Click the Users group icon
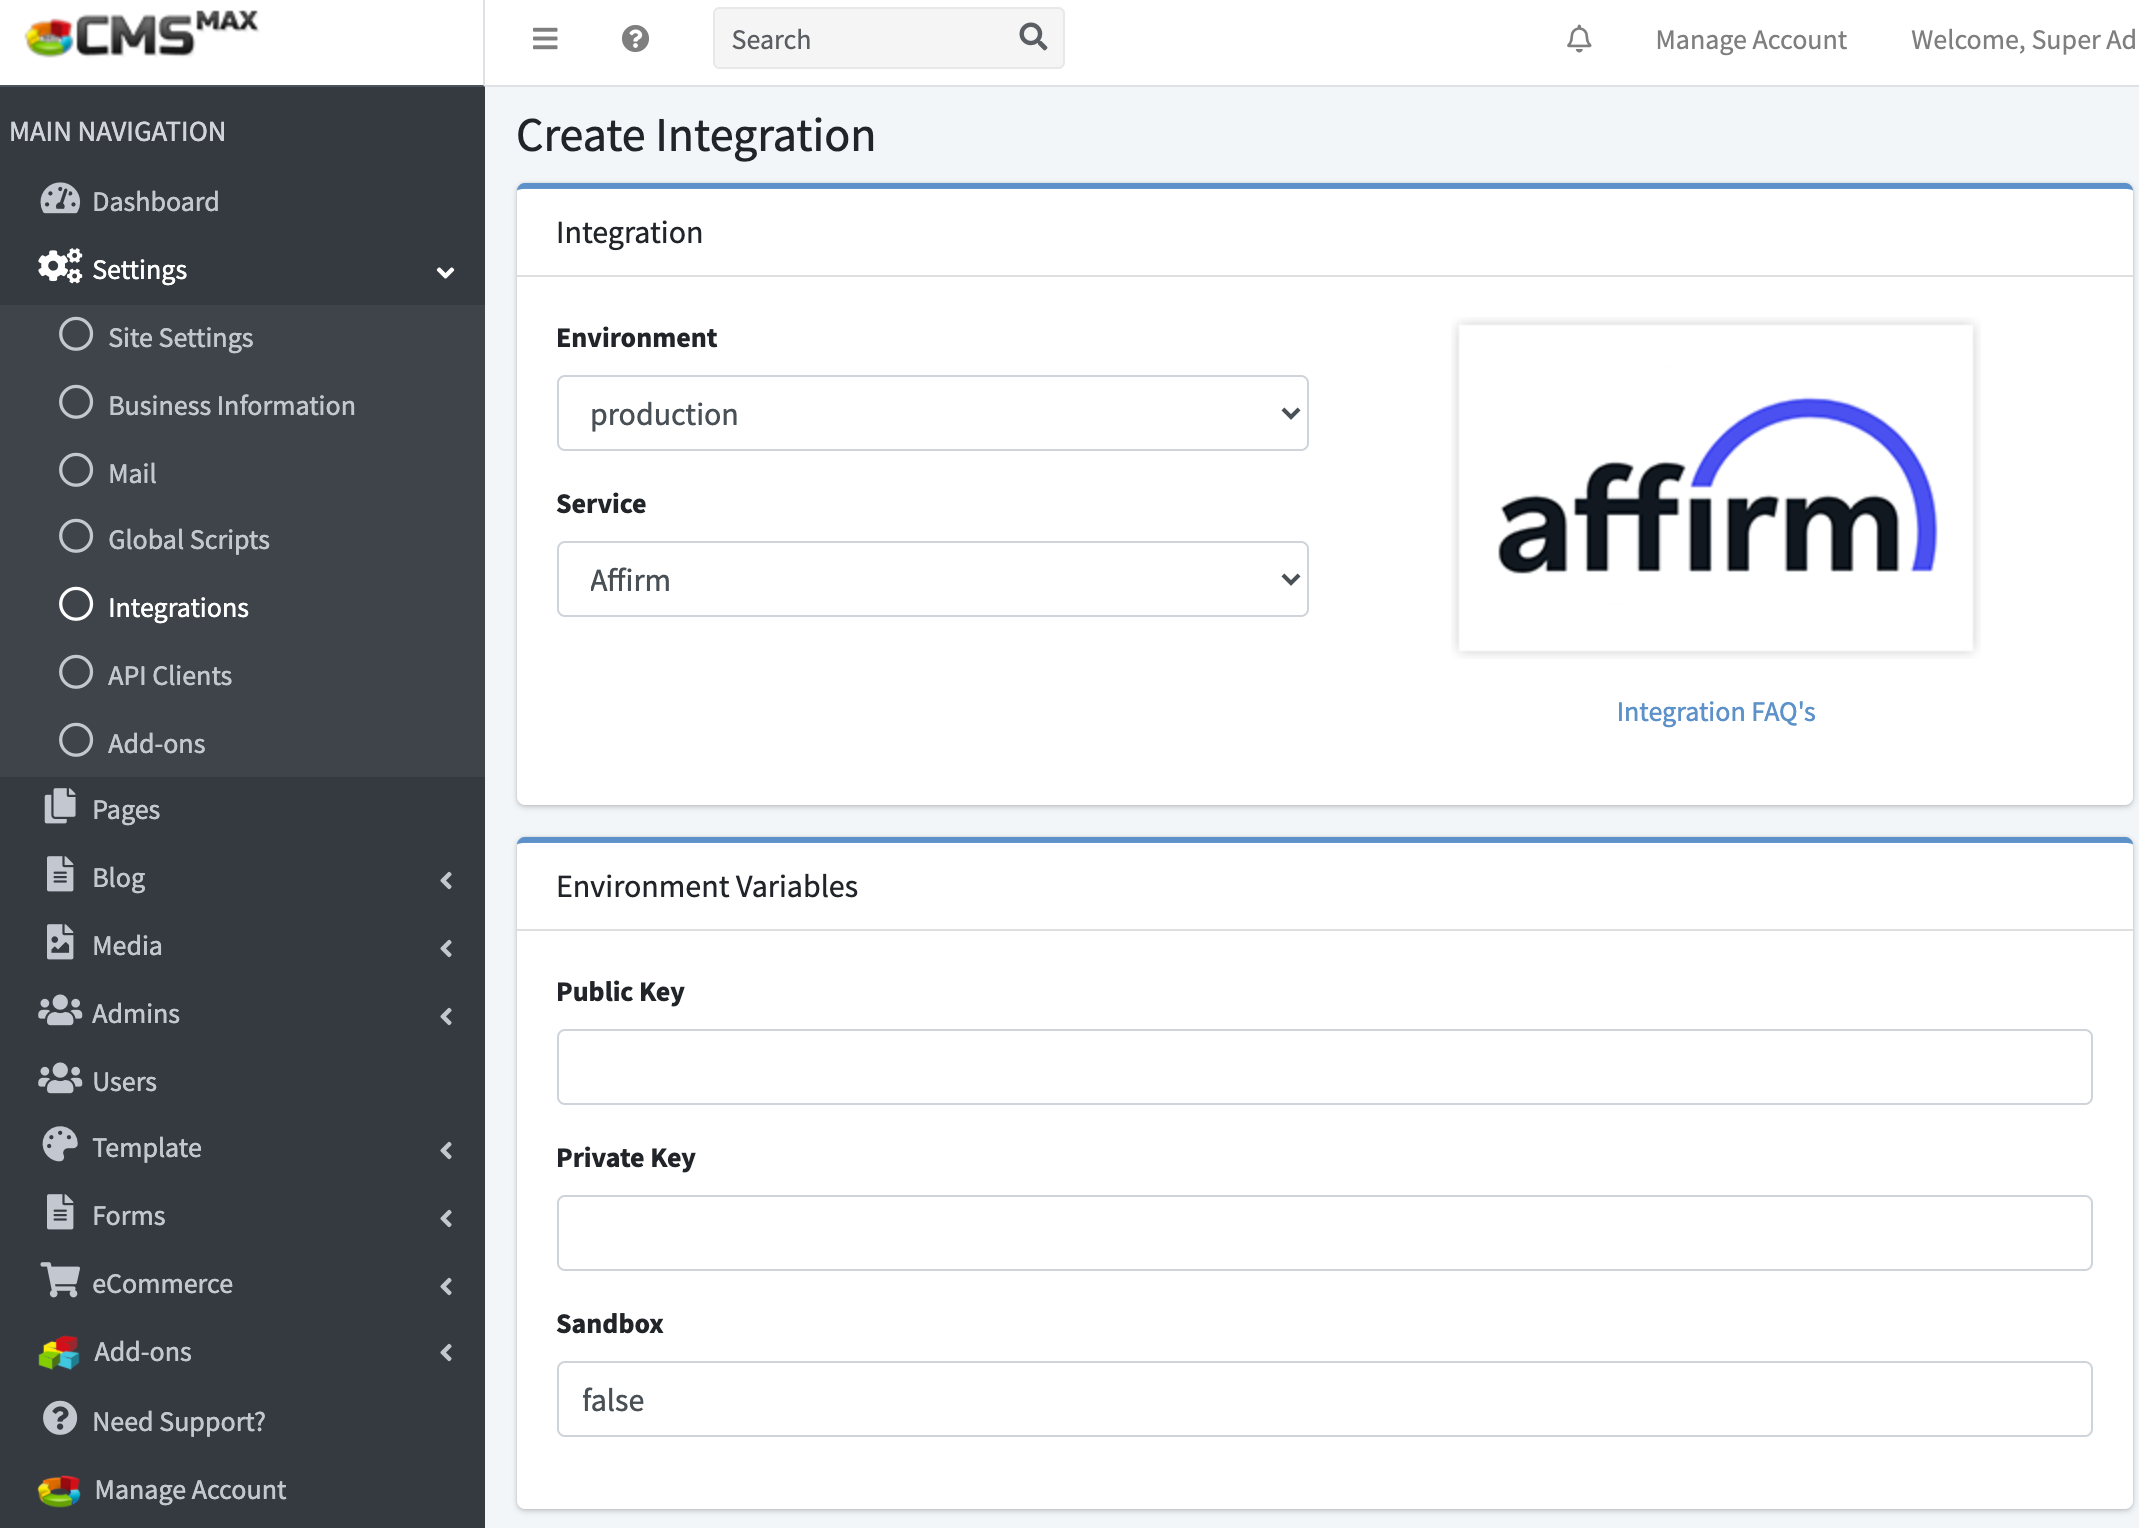The height and width of the screenshot is (1528, 2139). (x=60, y=1079)
